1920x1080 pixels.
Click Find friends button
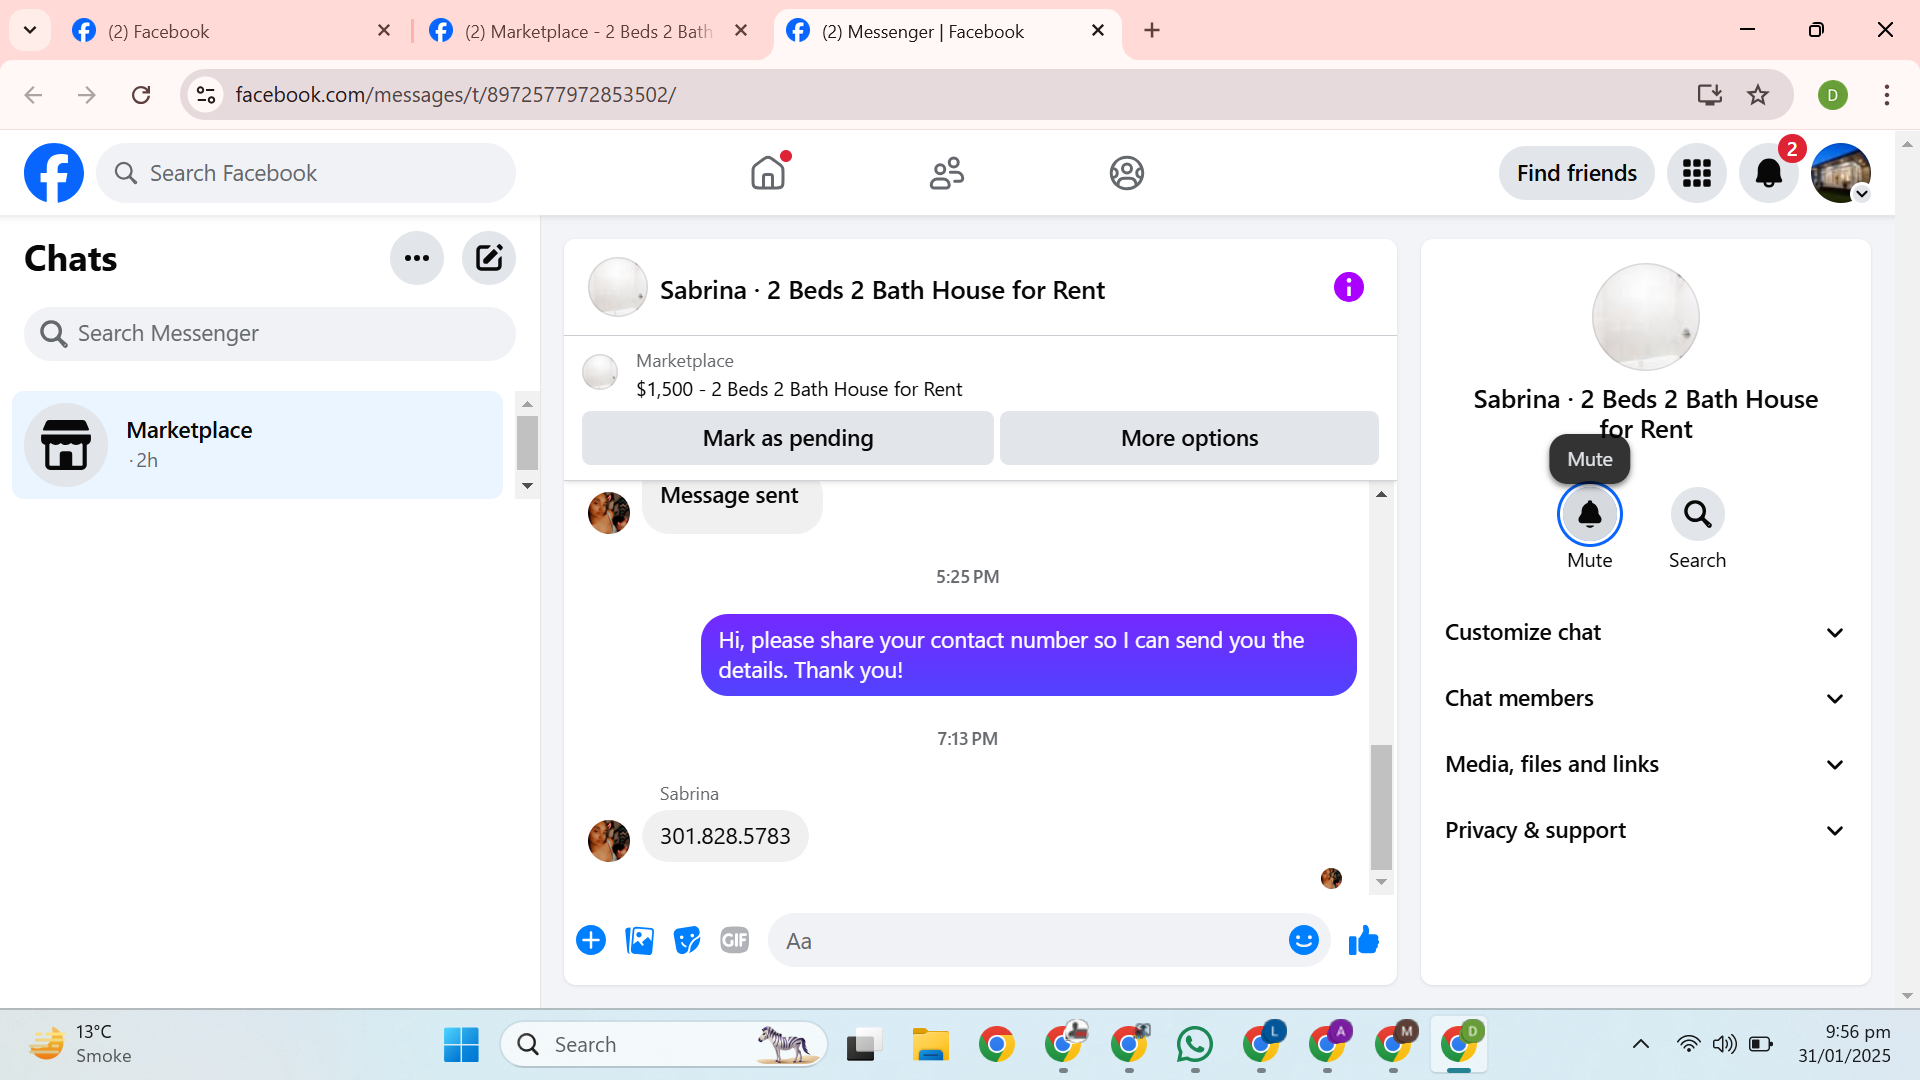click(x=1577, y=173)
